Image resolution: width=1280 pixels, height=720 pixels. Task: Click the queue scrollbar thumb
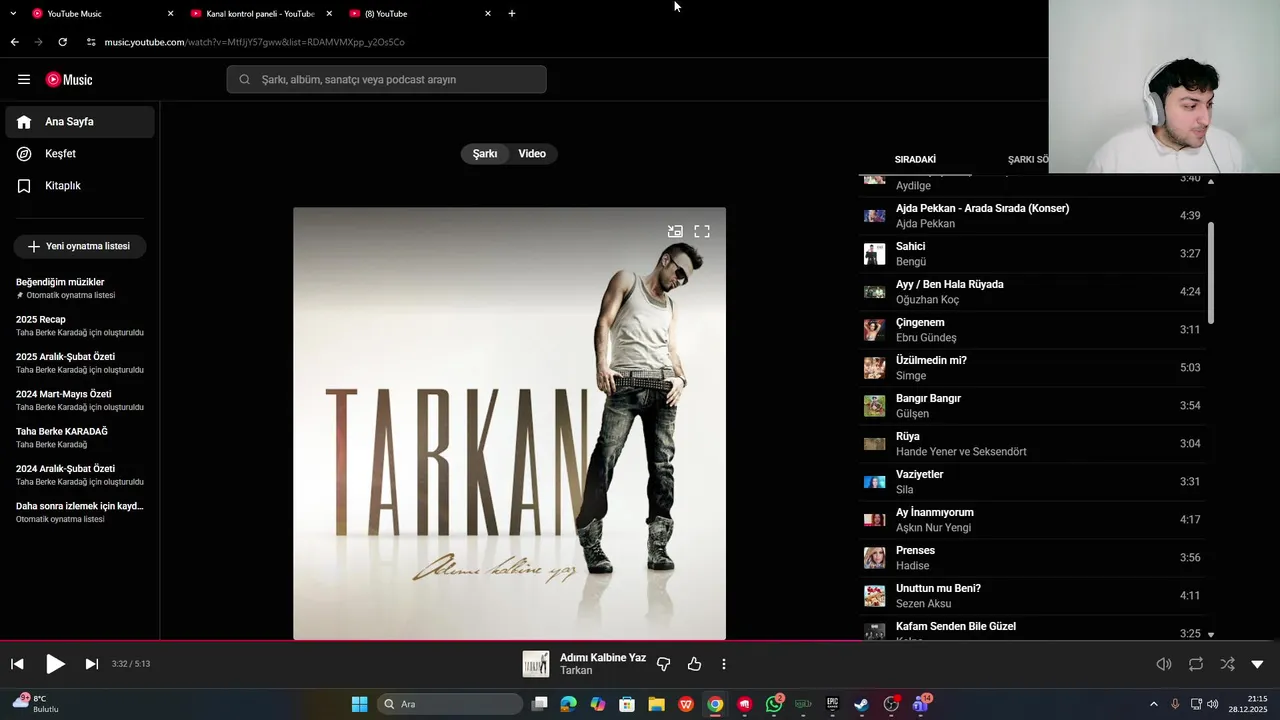coord(1211,272)
